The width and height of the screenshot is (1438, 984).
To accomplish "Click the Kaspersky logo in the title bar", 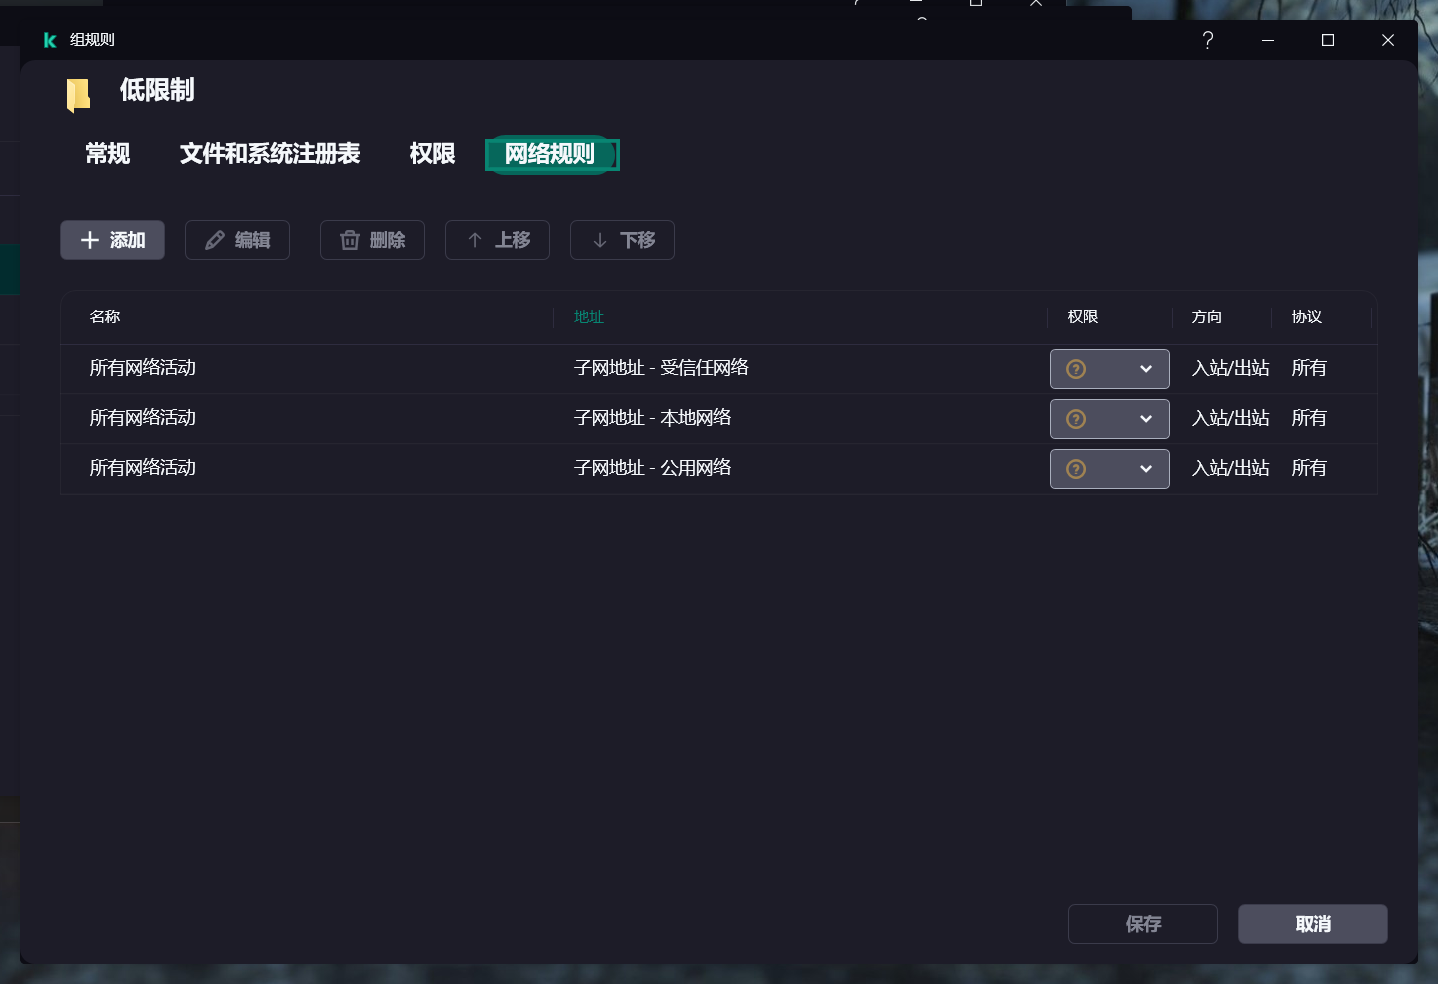I will click(49, 40).
